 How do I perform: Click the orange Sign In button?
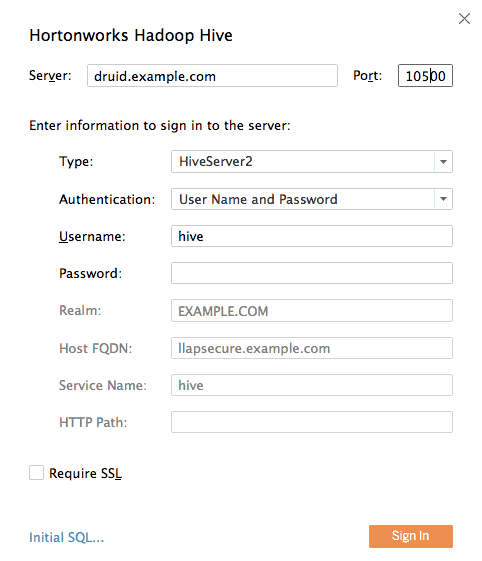pos(411,536)
